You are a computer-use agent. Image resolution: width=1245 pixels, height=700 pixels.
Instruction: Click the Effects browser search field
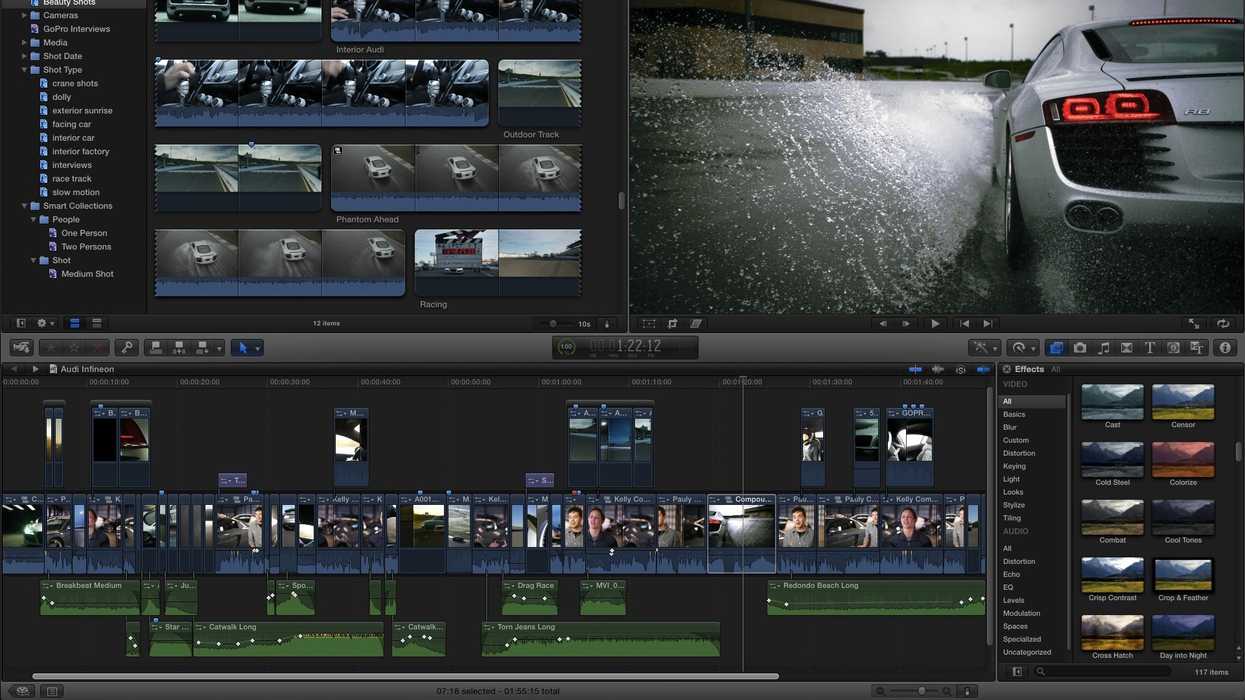coord(1105,672)
